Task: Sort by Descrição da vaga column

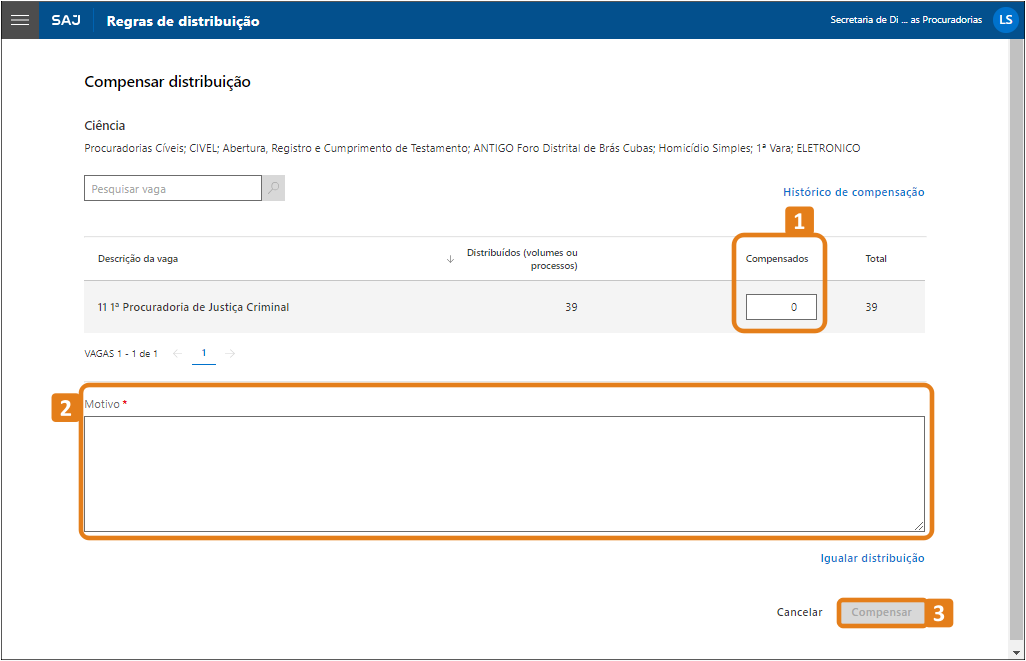Action: 138,259
